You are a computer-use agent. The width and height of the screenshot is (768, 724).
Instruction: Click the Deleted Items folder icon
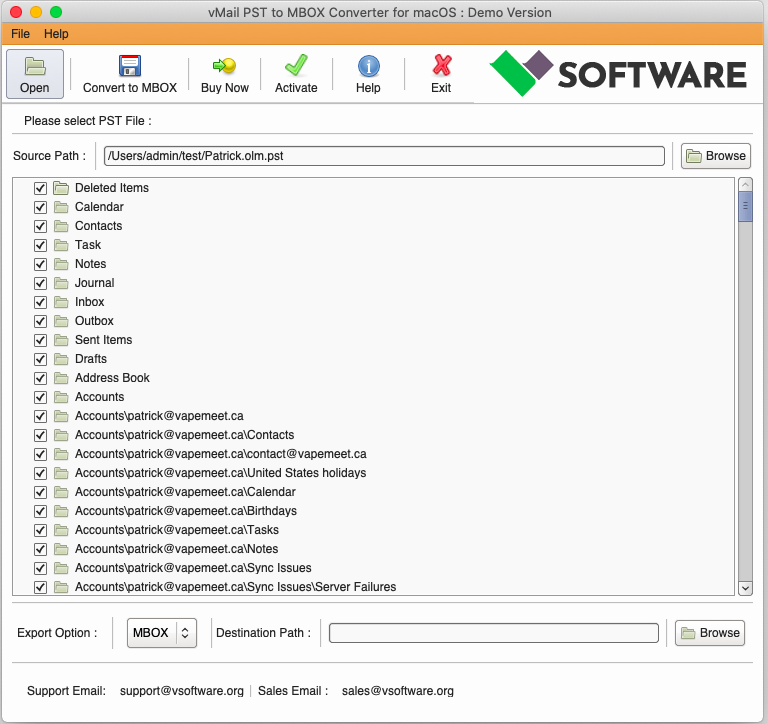61,188
